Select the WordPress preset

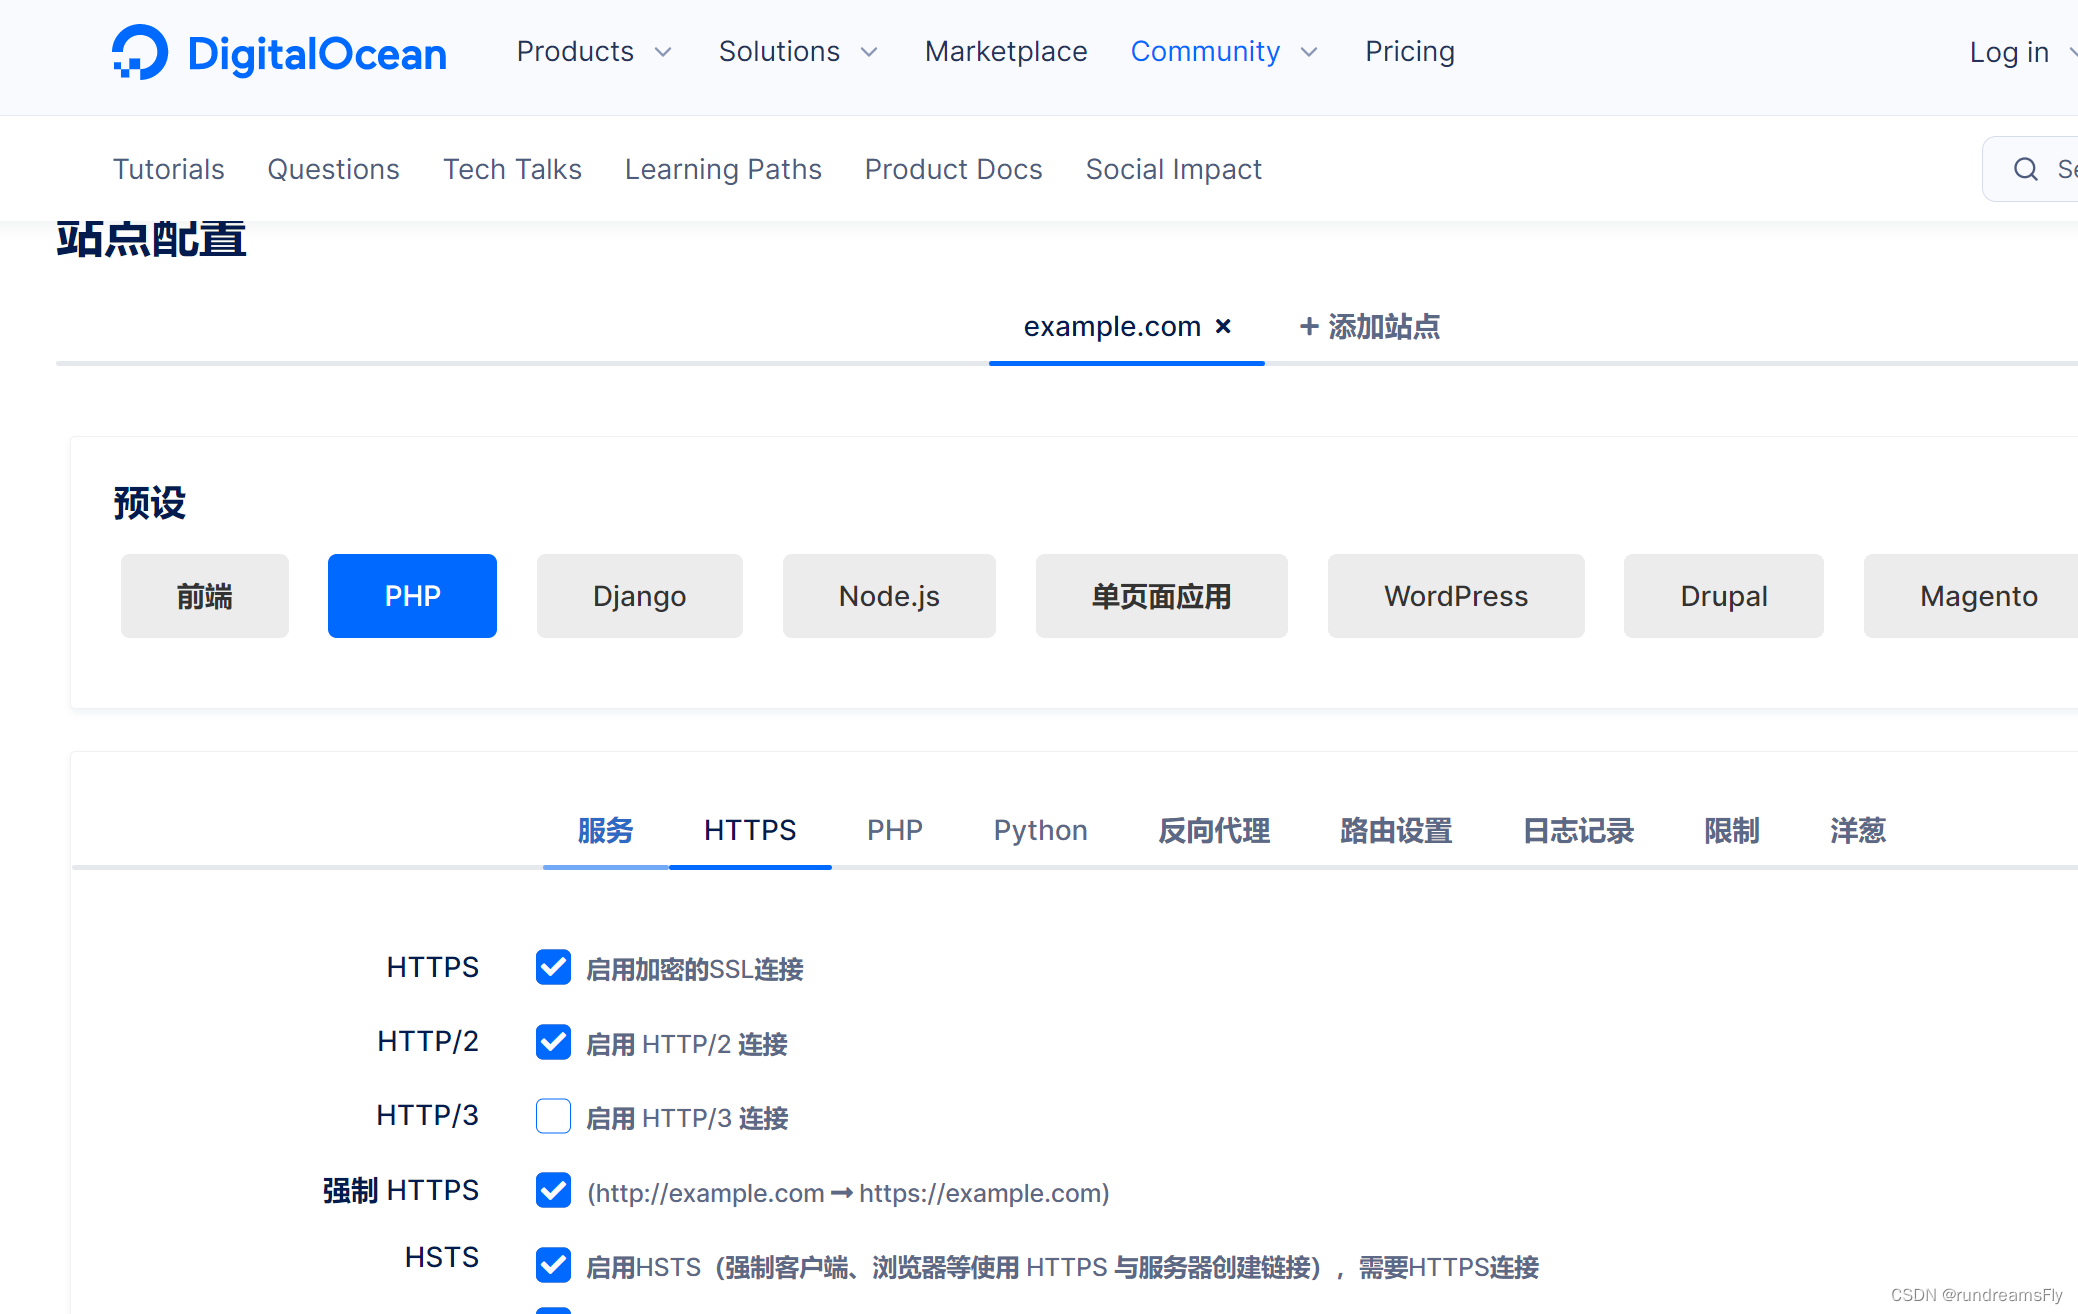pyautogui.click(x=1456, y=596)
